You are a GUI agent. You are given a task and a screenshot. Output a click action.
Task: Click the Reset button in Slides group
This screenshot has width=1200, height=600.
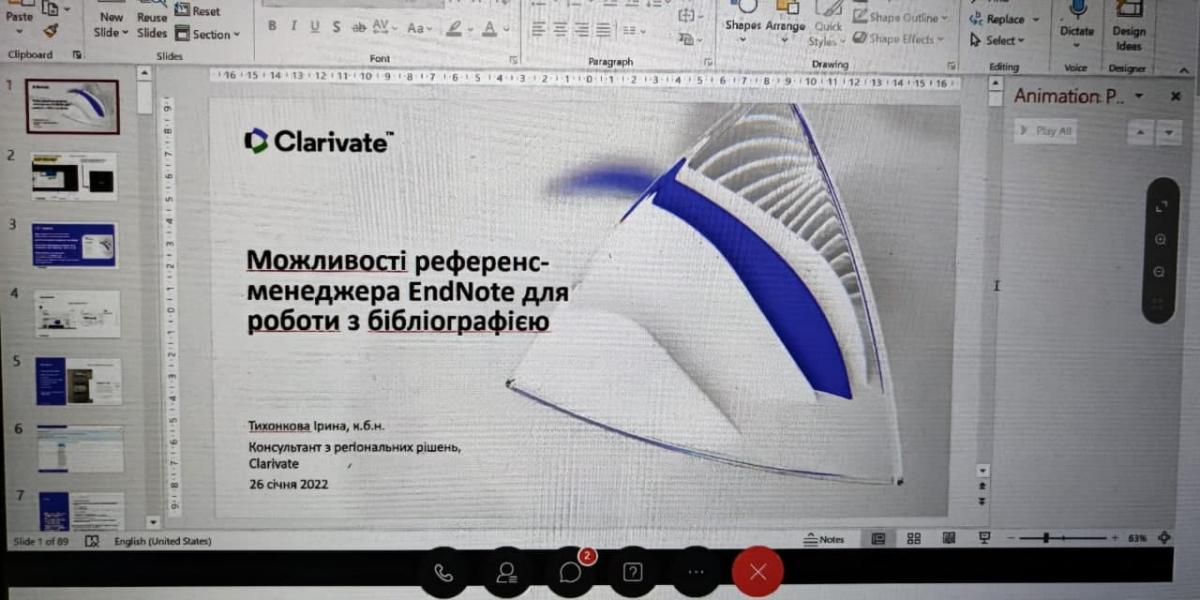198,11
